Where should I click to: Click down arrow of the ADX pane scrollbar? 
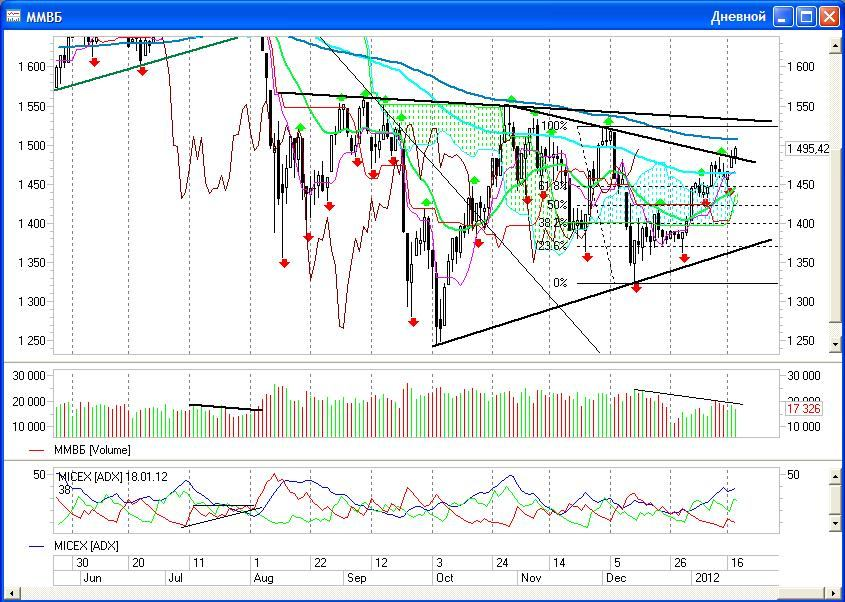(836, 523)
